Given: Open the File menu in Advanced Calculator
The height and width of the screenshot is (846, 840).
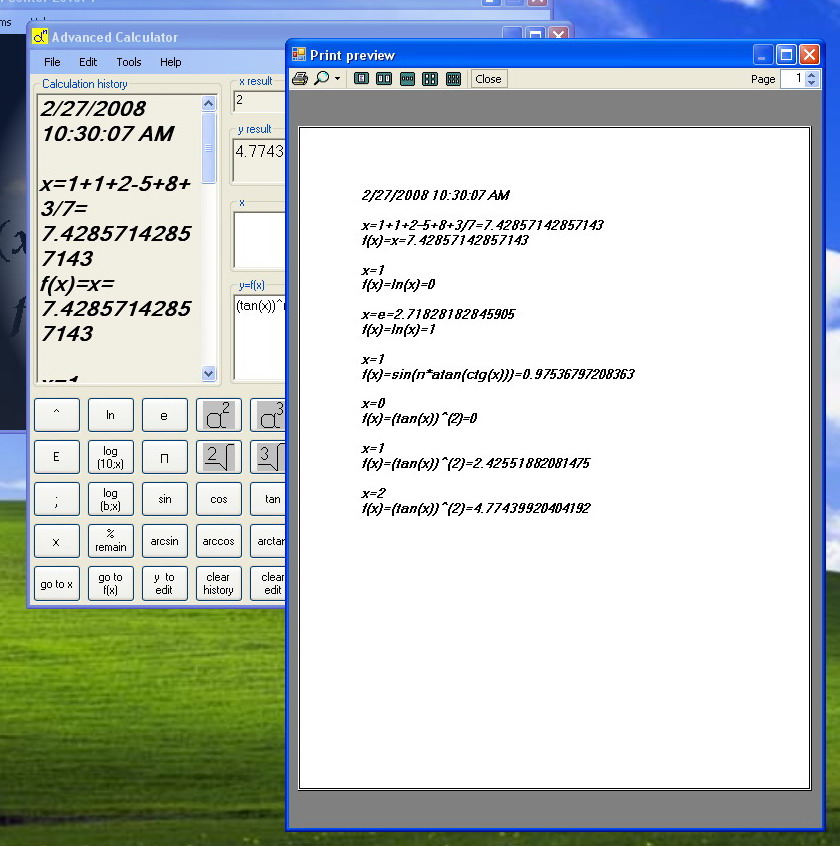Looking at the screenshot, I should (52, 62).
